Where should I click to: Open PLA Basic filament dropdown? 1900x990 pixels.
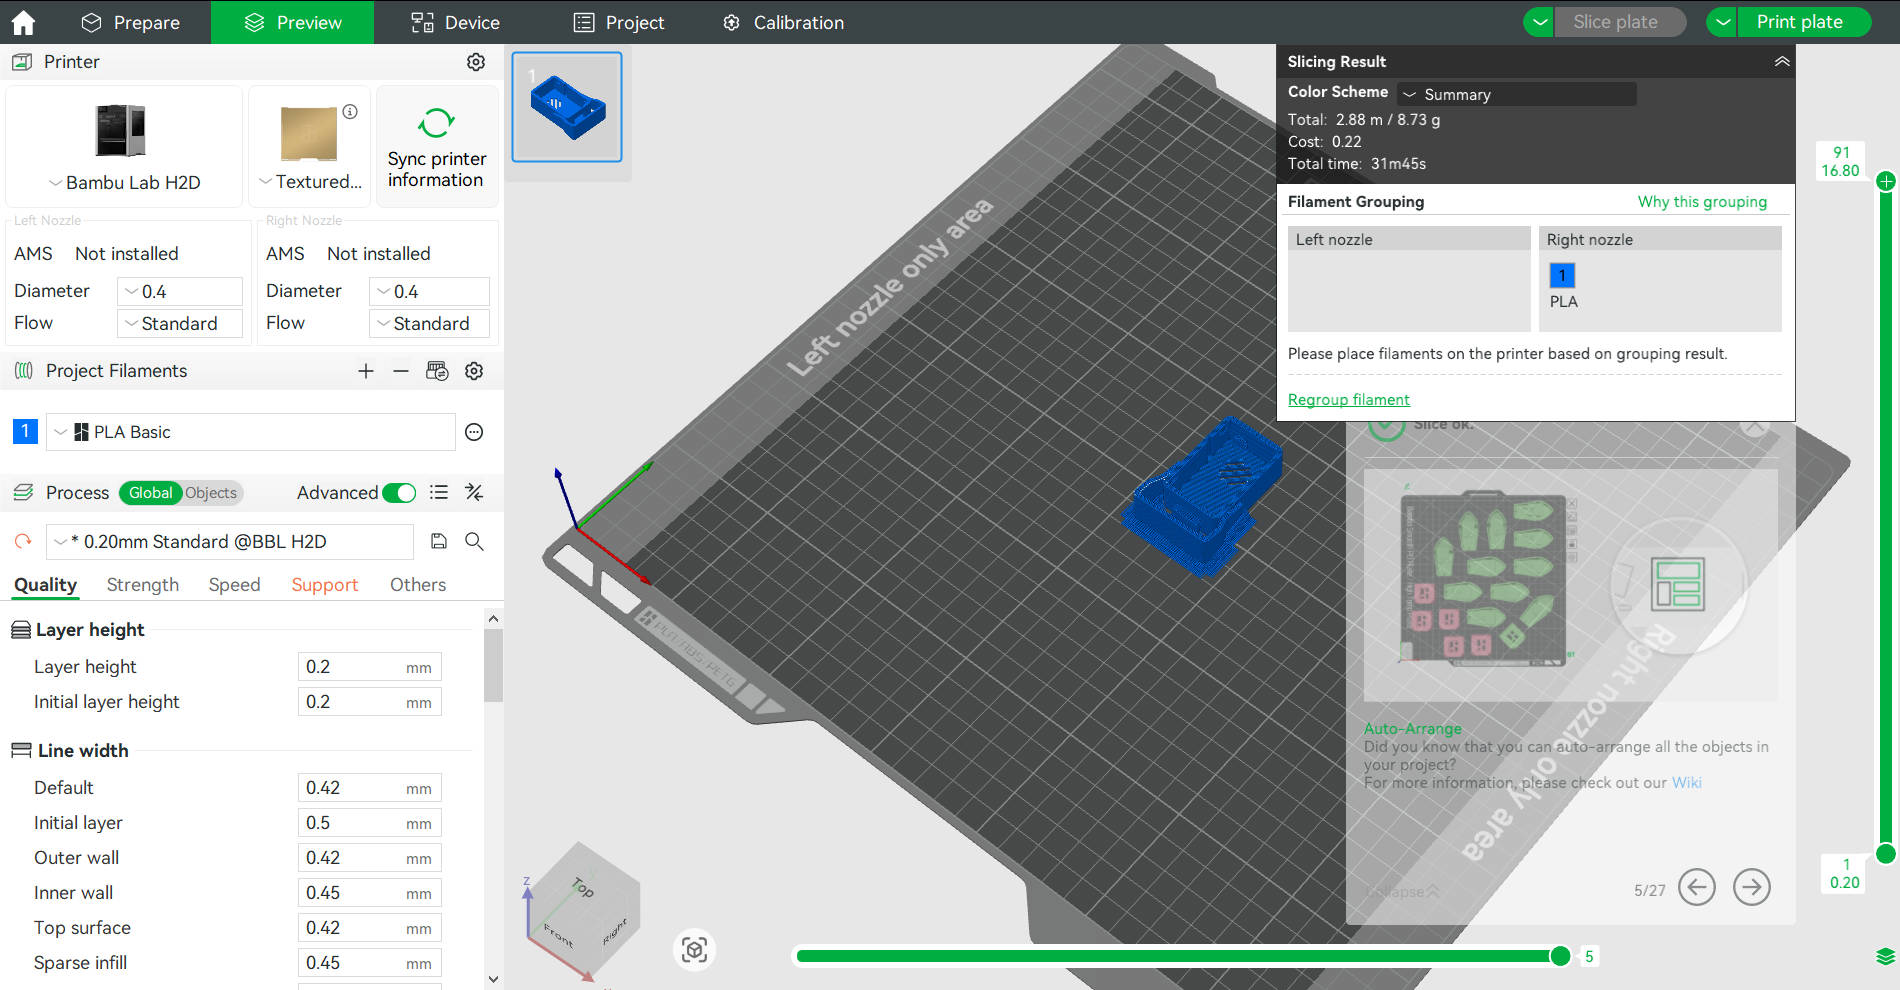coord(250,432)
